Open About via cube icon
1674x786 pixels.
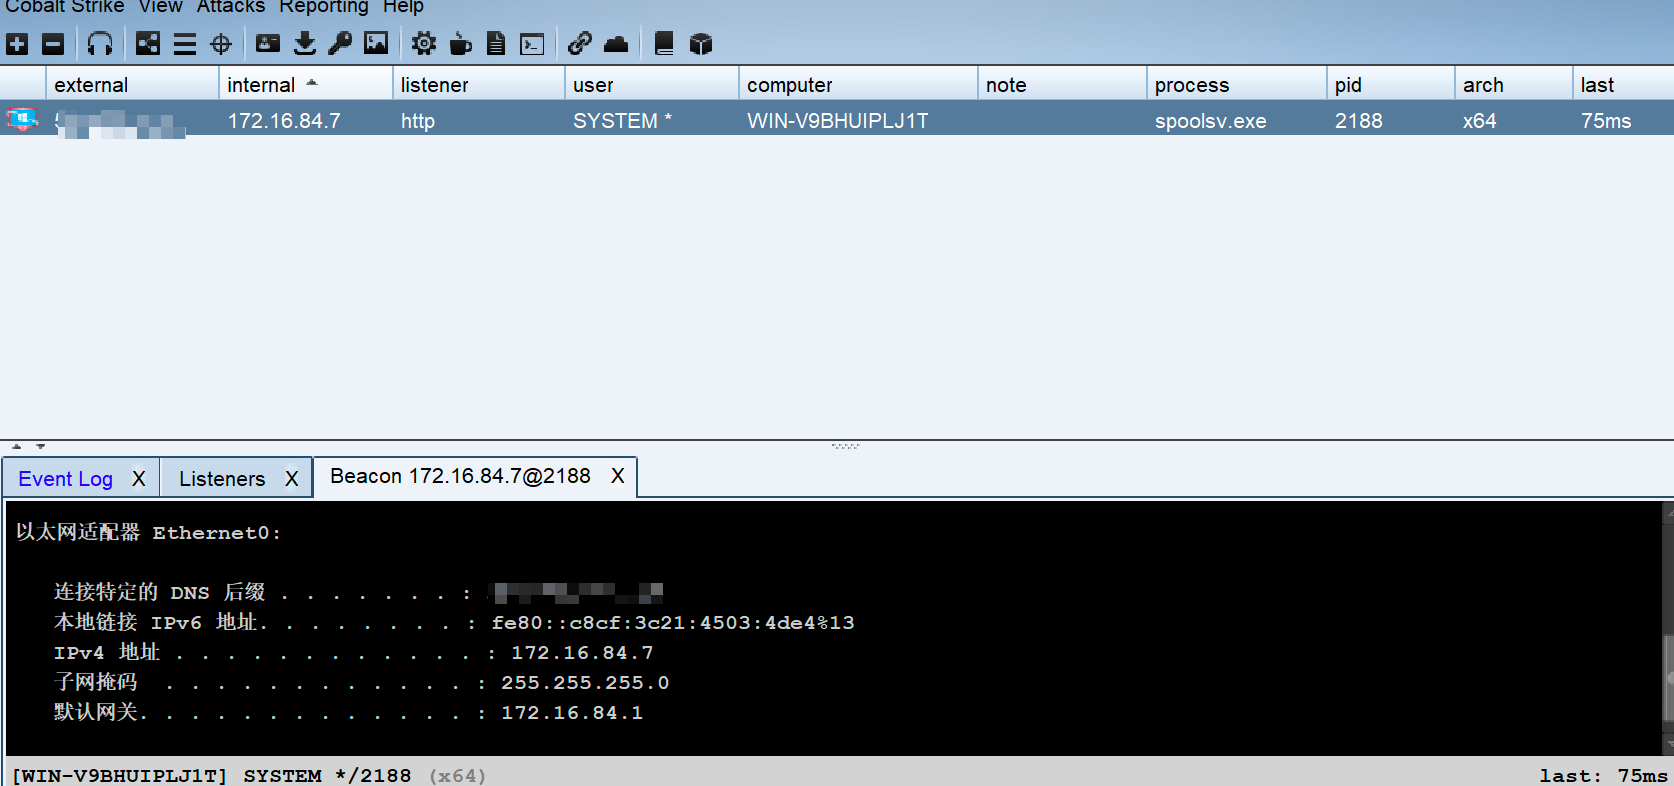coord(701,44)
